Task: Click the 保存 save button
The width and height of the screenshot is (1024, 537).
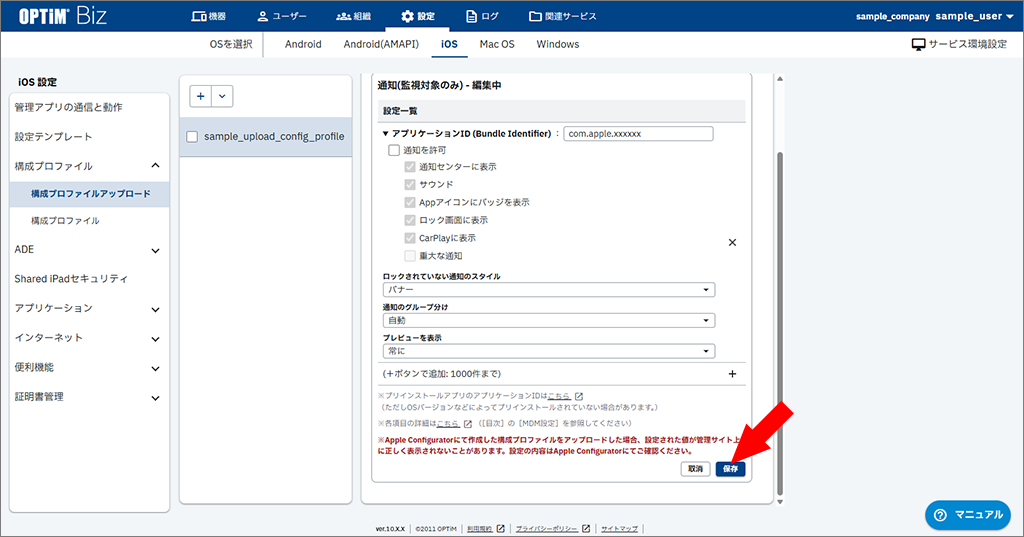Action: pyautogui.click(x=730, y=468)
